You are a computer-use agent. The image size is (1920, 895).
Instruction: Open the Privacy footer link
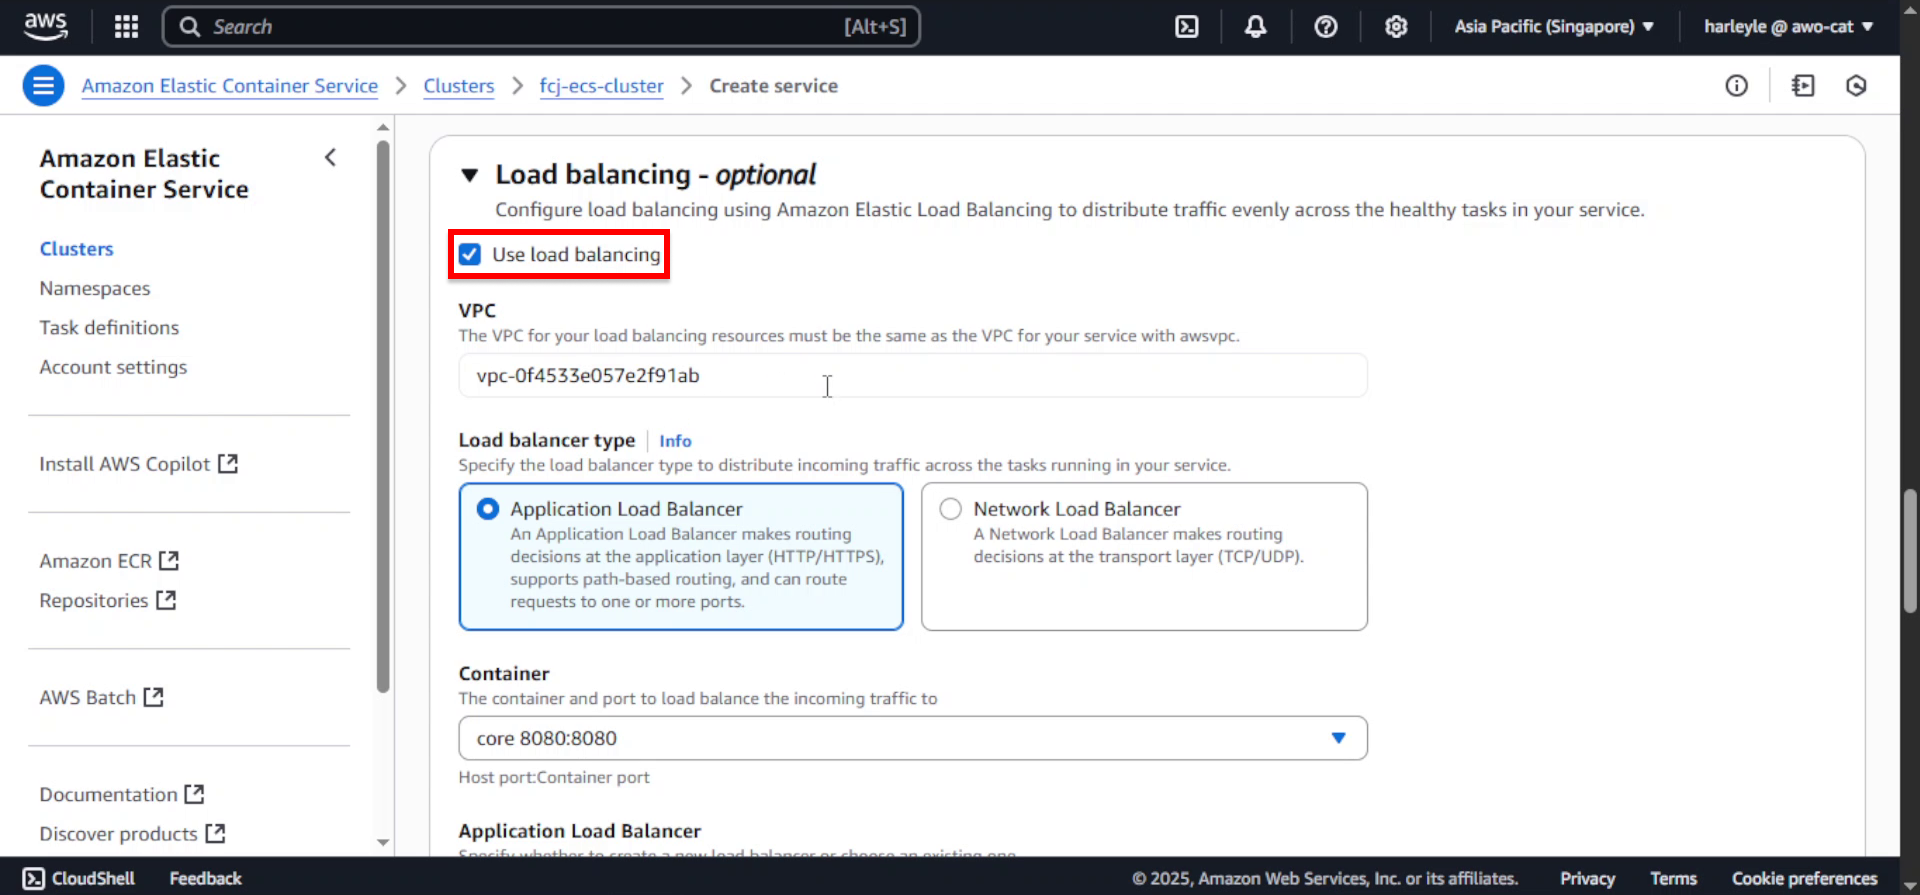pos(1587,878)
